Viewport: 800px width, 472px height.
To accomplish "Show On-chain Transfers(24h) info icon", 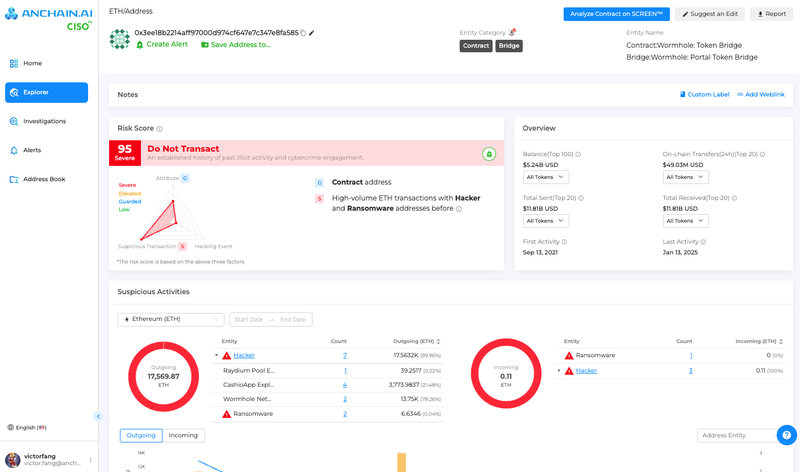I will [x=762, y=154].
